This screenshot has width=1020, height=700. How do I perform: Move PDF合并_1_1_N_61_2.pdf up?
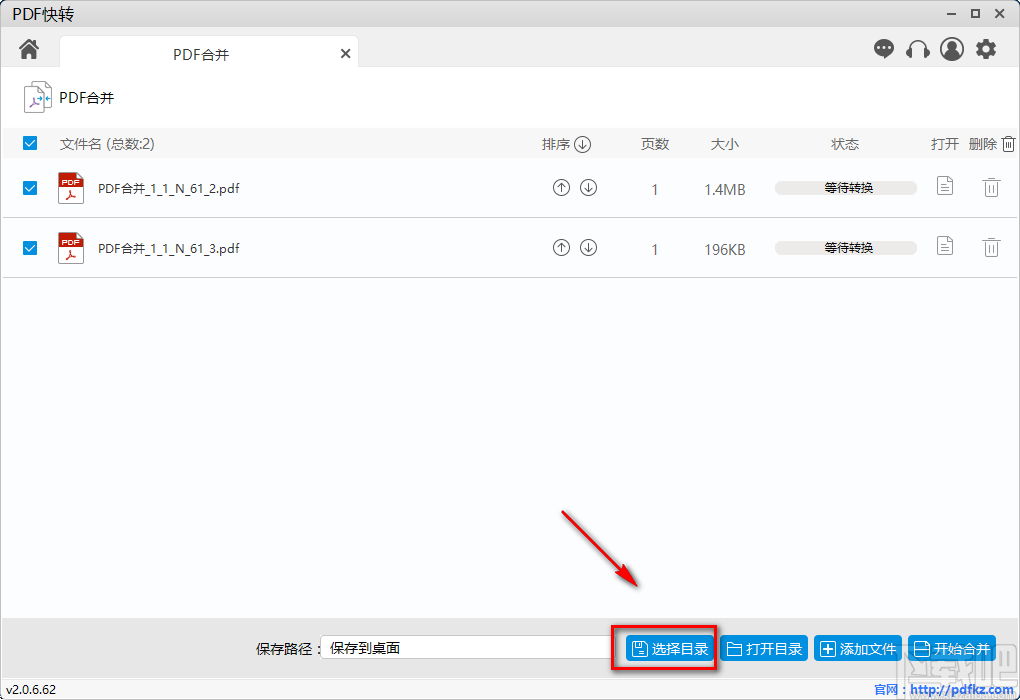tap(561, 187)
